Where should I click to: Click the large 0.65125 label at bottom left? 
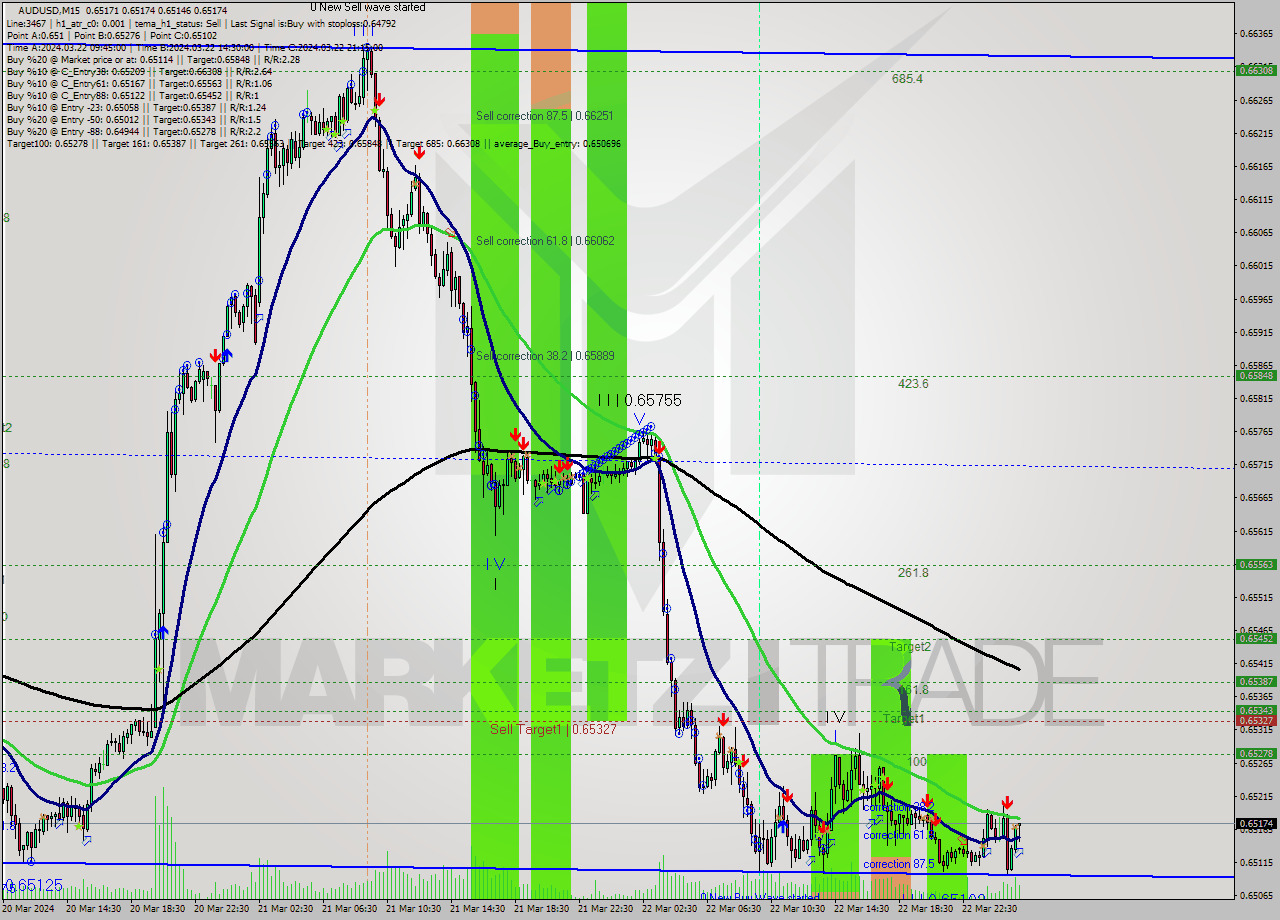coord(34,886)
